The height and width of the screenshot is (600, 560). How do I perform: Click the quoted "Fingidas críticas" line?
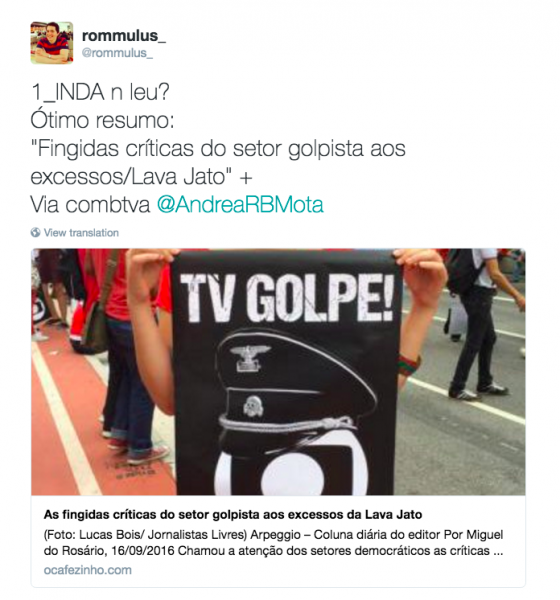tap(218, 162)
